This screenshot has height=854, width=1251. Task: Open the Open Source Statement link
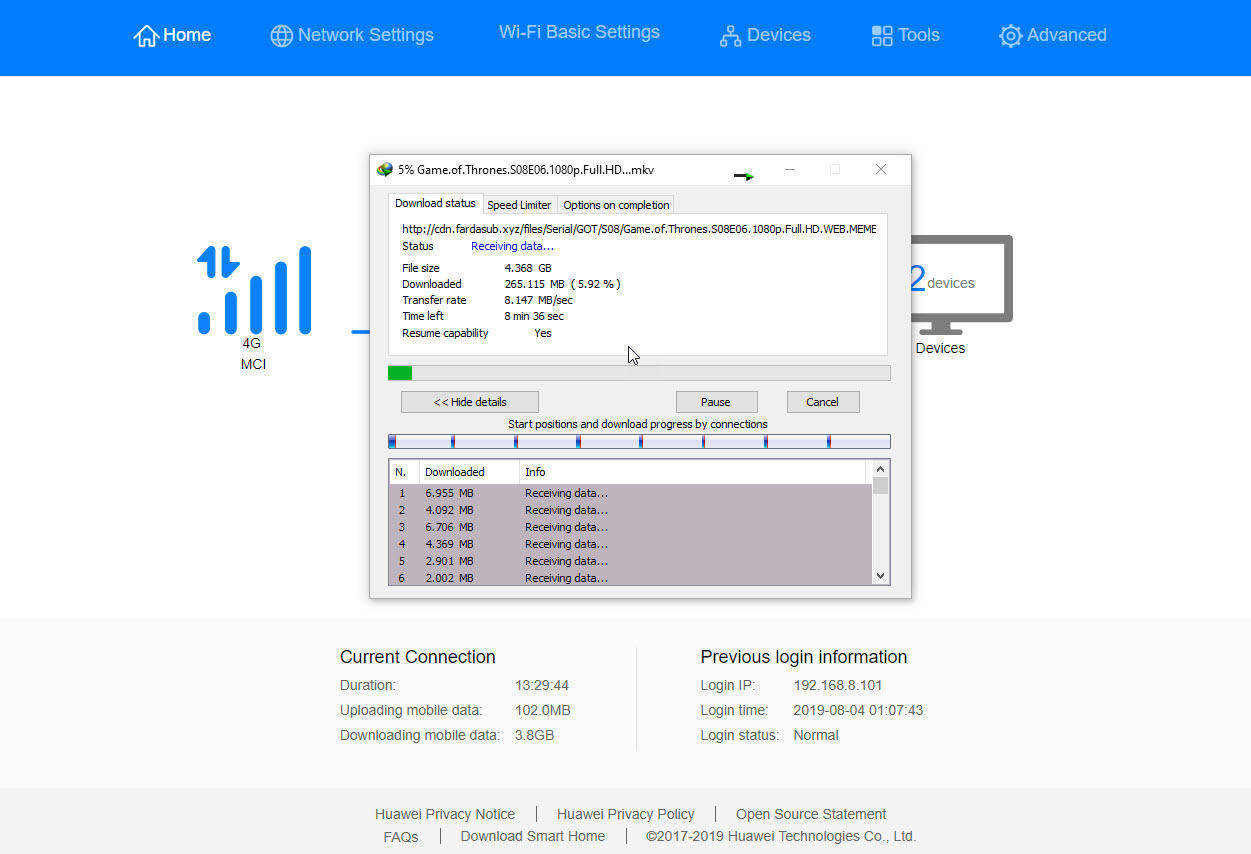click(811, 814)
